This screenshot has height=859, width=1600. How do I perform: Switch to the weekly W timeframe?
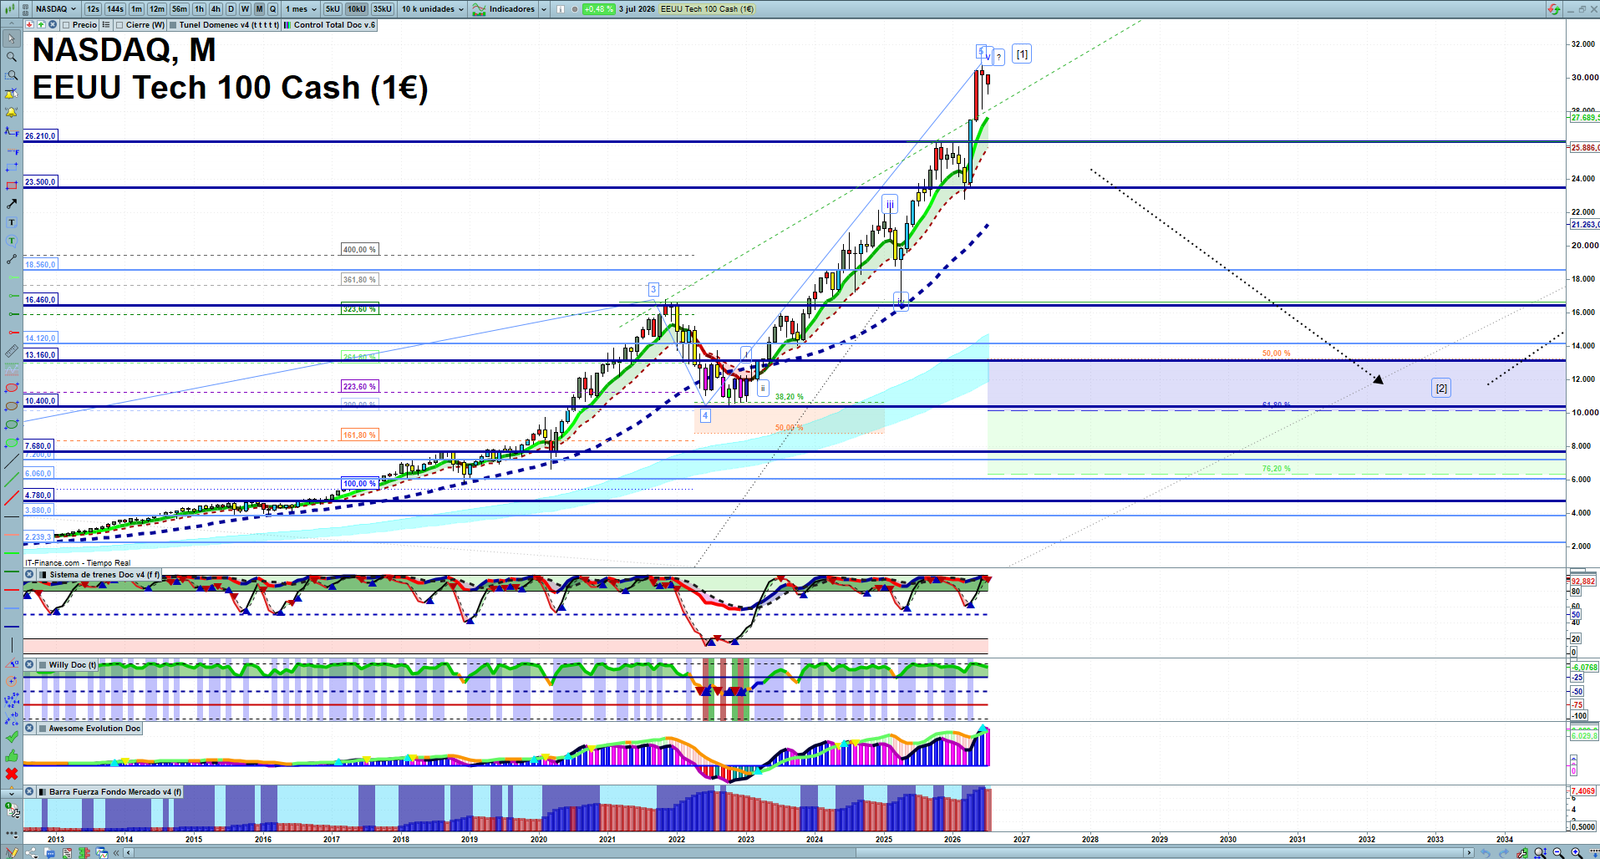[x=245, y=9]
